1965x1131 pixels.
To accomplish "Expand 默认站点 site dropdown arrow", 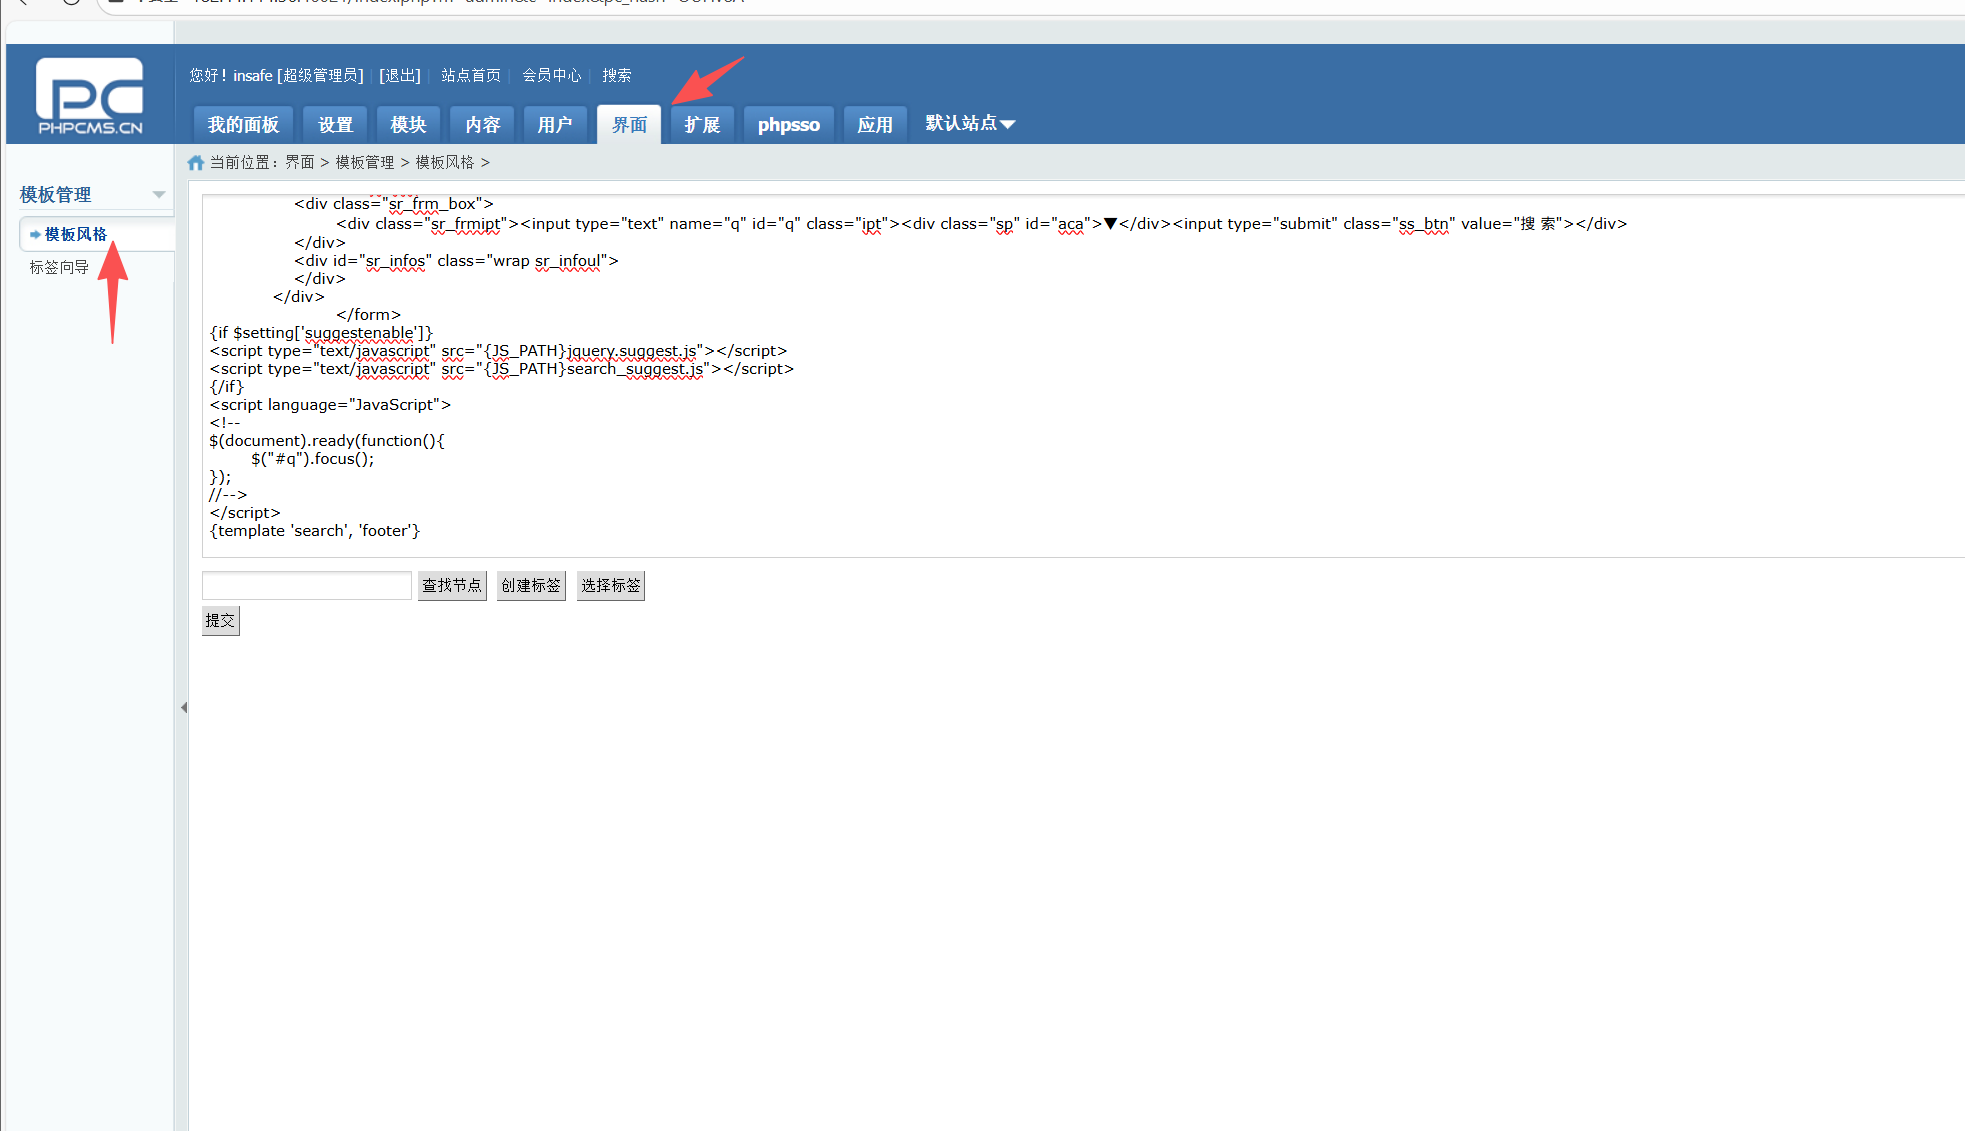I will pos(1008,124).
